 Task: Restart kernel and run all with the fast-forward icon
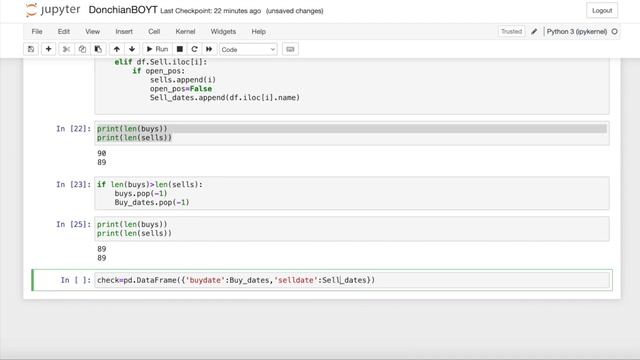tap(209, 49)
